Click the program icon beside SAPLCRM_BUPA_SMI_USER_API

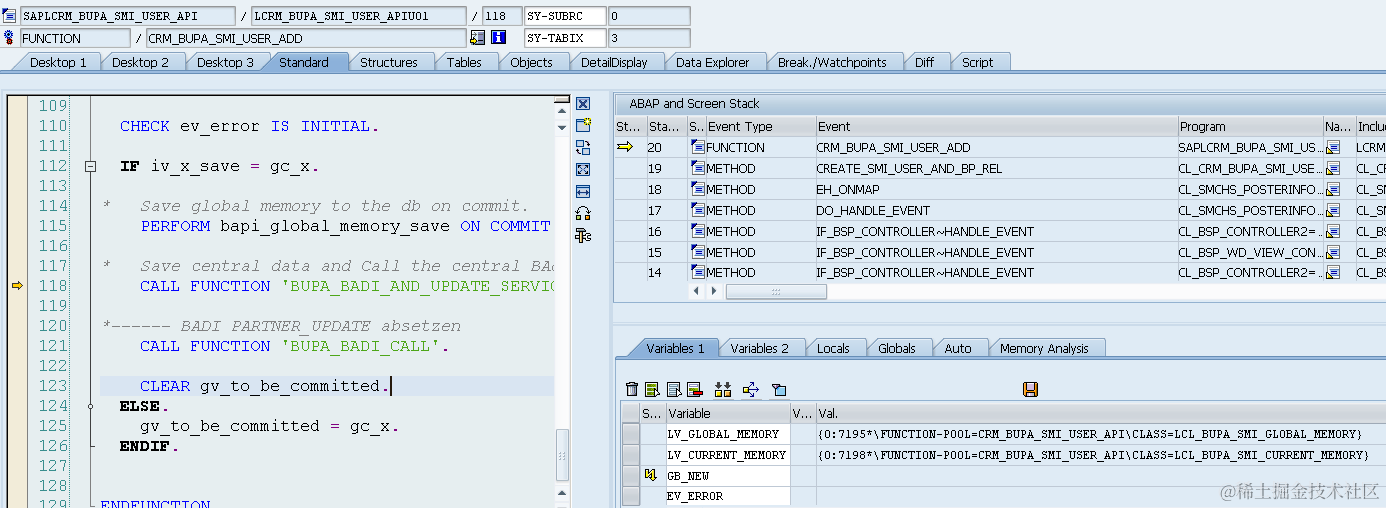coord(9,16)
